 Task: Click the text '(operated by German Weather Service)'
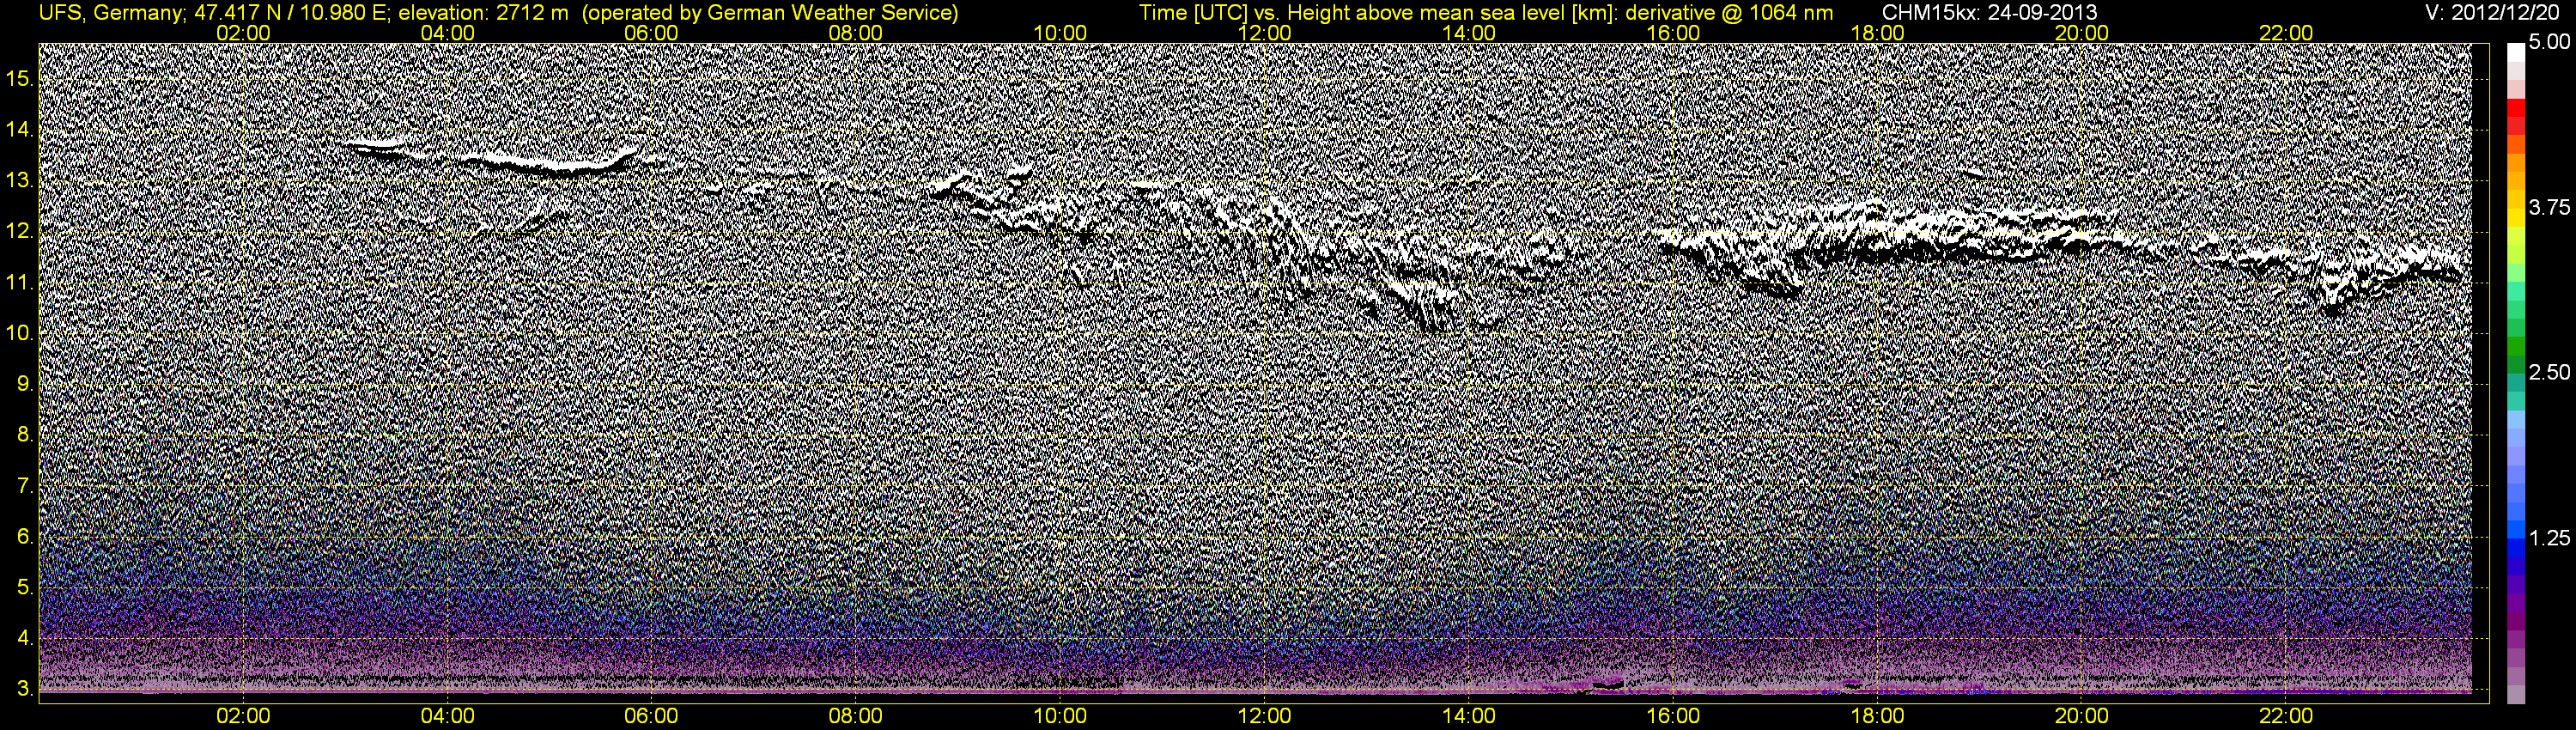pos(770,12)
